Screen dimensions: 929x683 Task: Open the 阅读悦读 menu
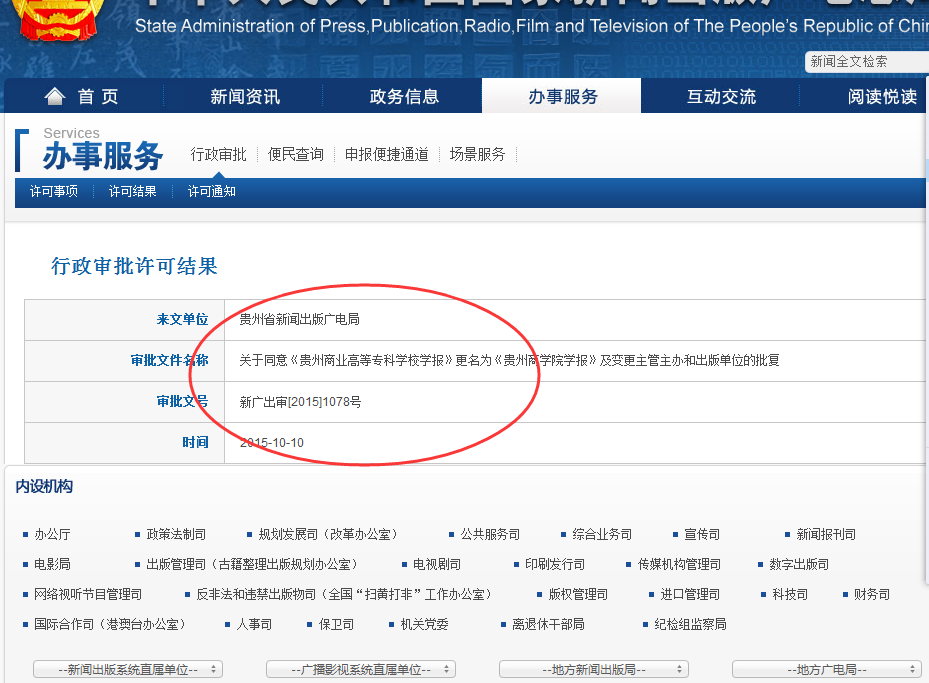882,97
